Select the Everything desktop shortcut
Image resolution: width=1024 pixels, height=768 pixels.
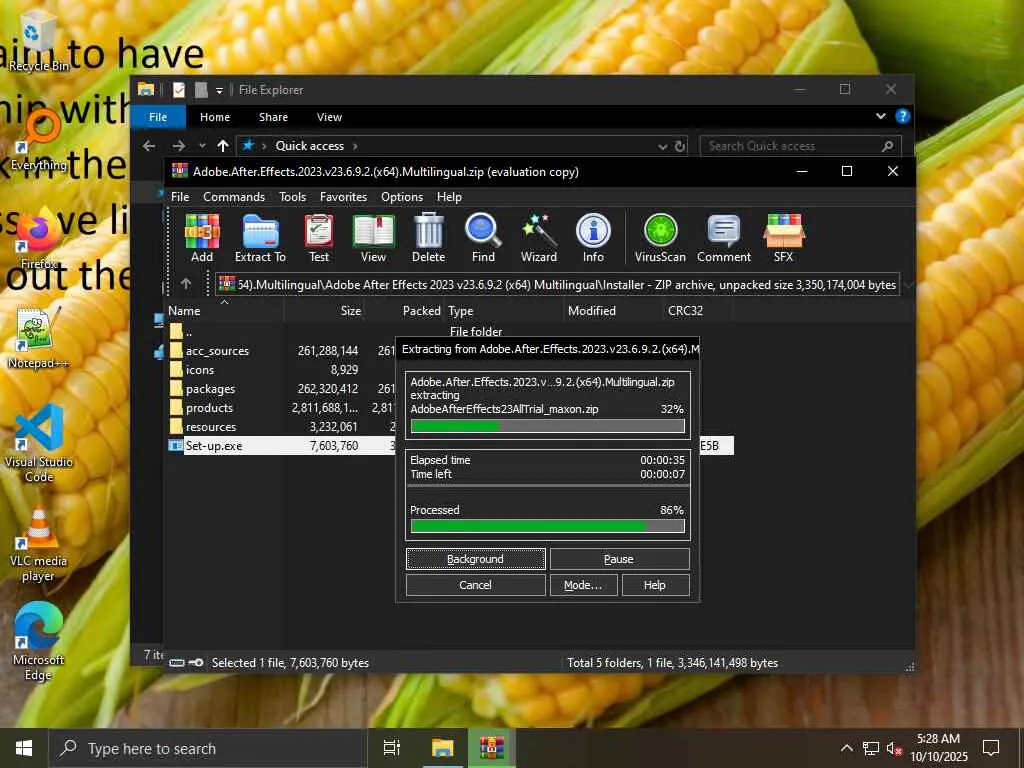point(39,140)
